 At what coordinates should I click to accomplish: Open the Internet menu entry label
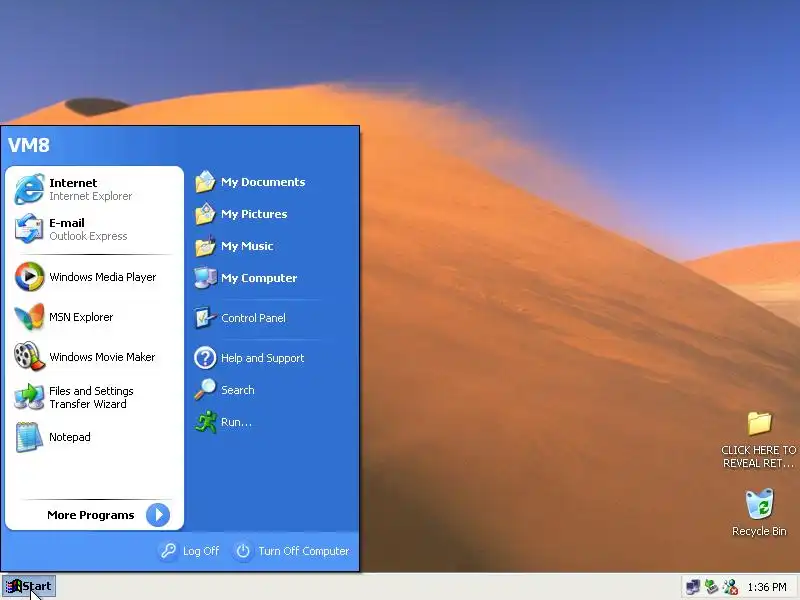pyautogui.click(x=73, y=183)
